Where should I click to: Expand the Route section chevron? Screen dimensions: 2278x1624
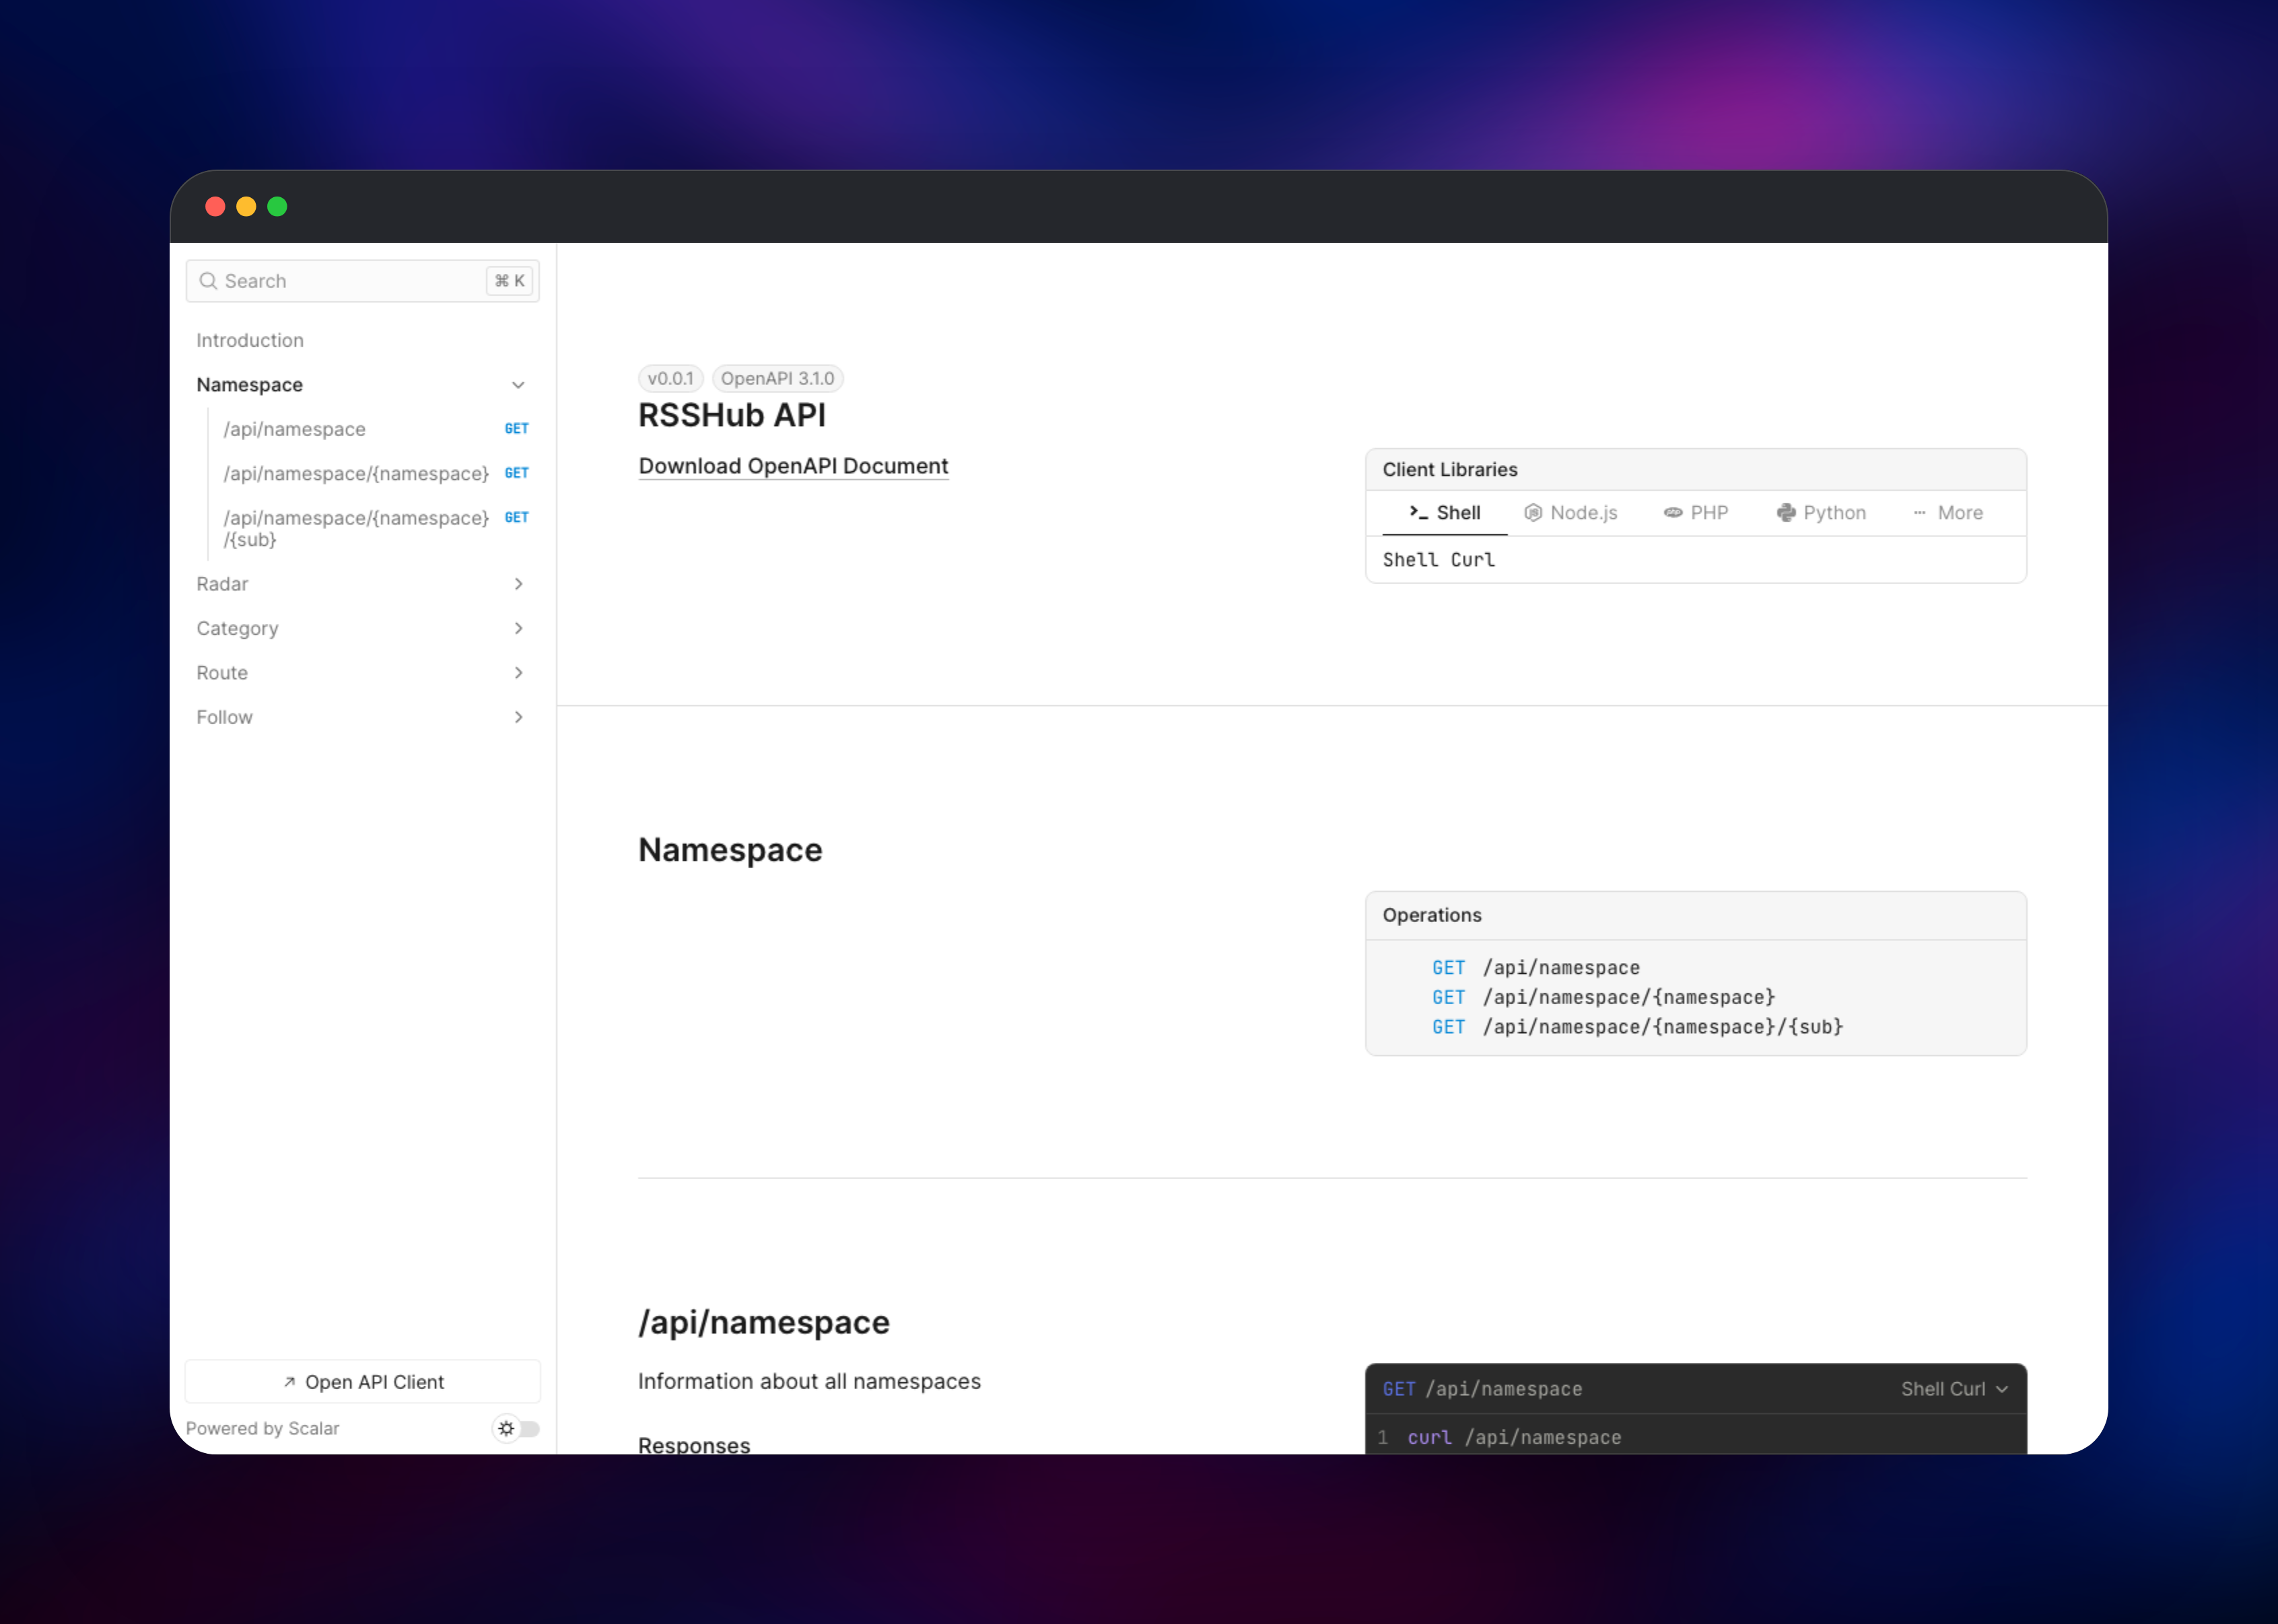[518, 673]
